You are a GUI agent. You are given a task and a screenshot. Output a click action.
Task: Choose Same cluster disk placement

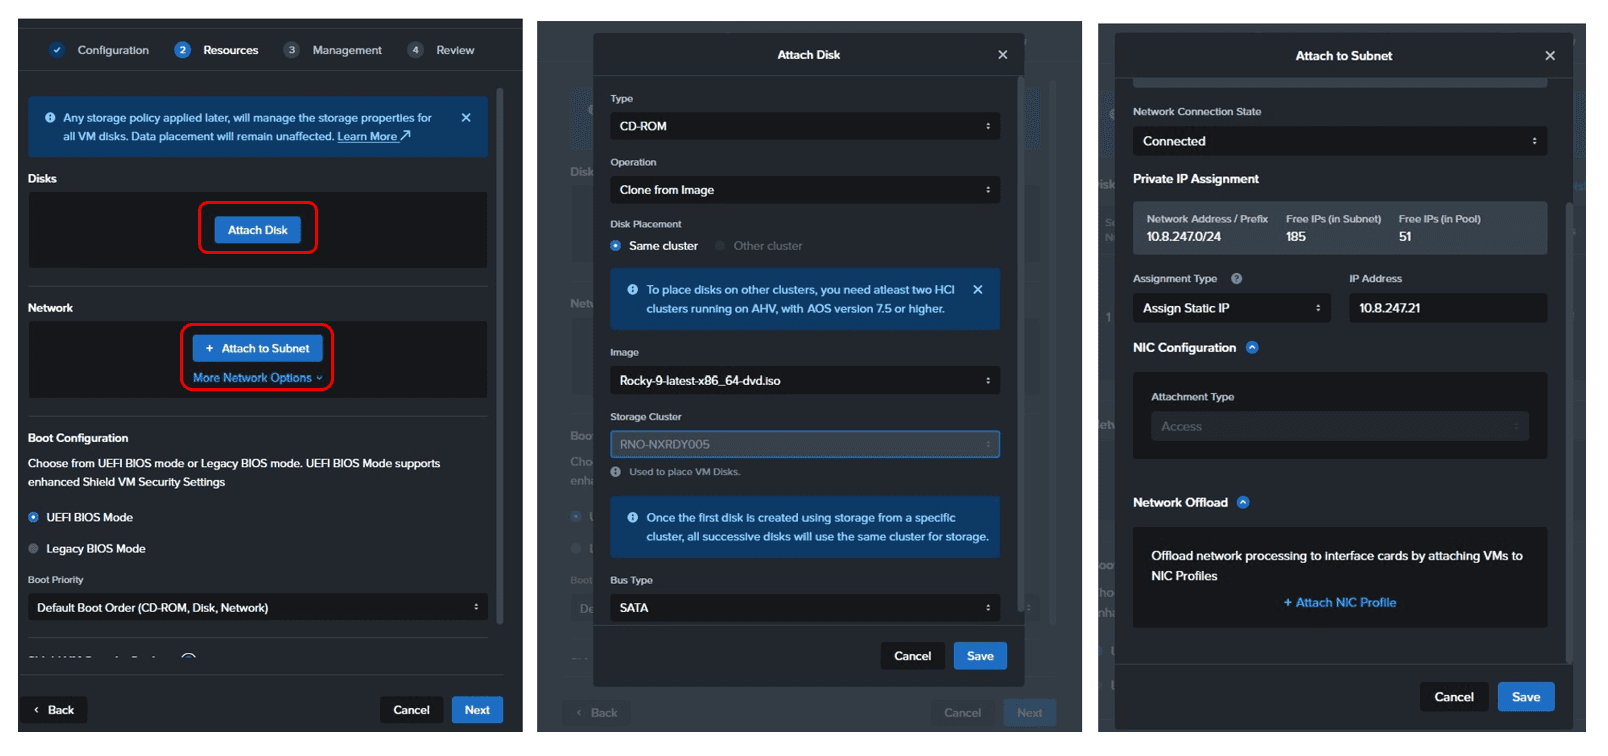pyautogui.click(x=615, y=246)
